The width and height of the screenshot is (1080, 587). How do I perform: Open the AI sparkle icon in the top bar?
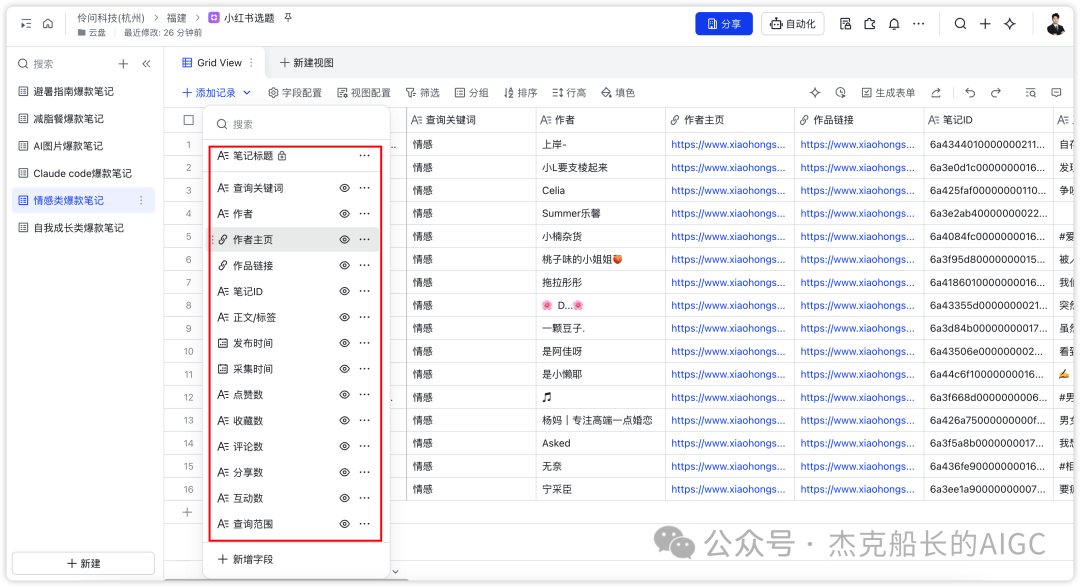[x=1010, y=23]
